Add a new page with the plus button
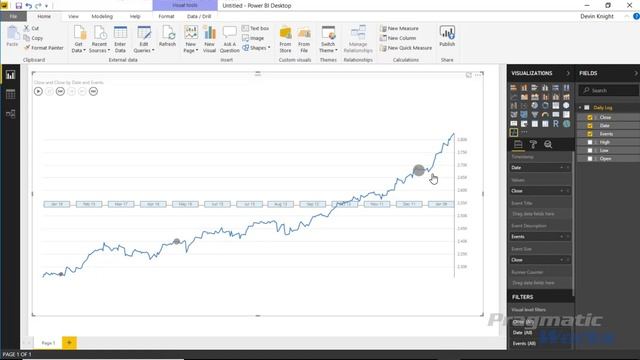The image size is (640, 360). [x=69, y=342]
